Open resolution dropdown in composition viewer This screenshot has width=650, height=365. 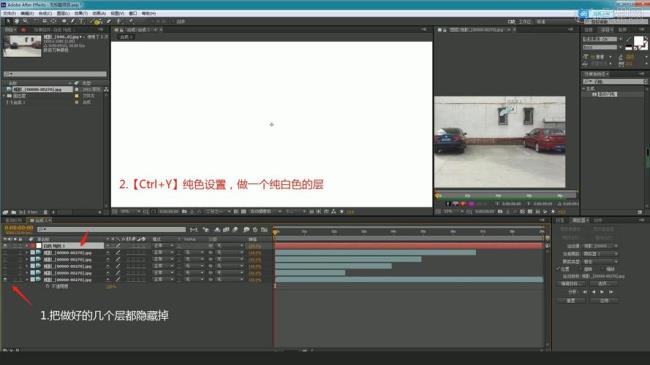pyautogui.click(x=218, y=212)
